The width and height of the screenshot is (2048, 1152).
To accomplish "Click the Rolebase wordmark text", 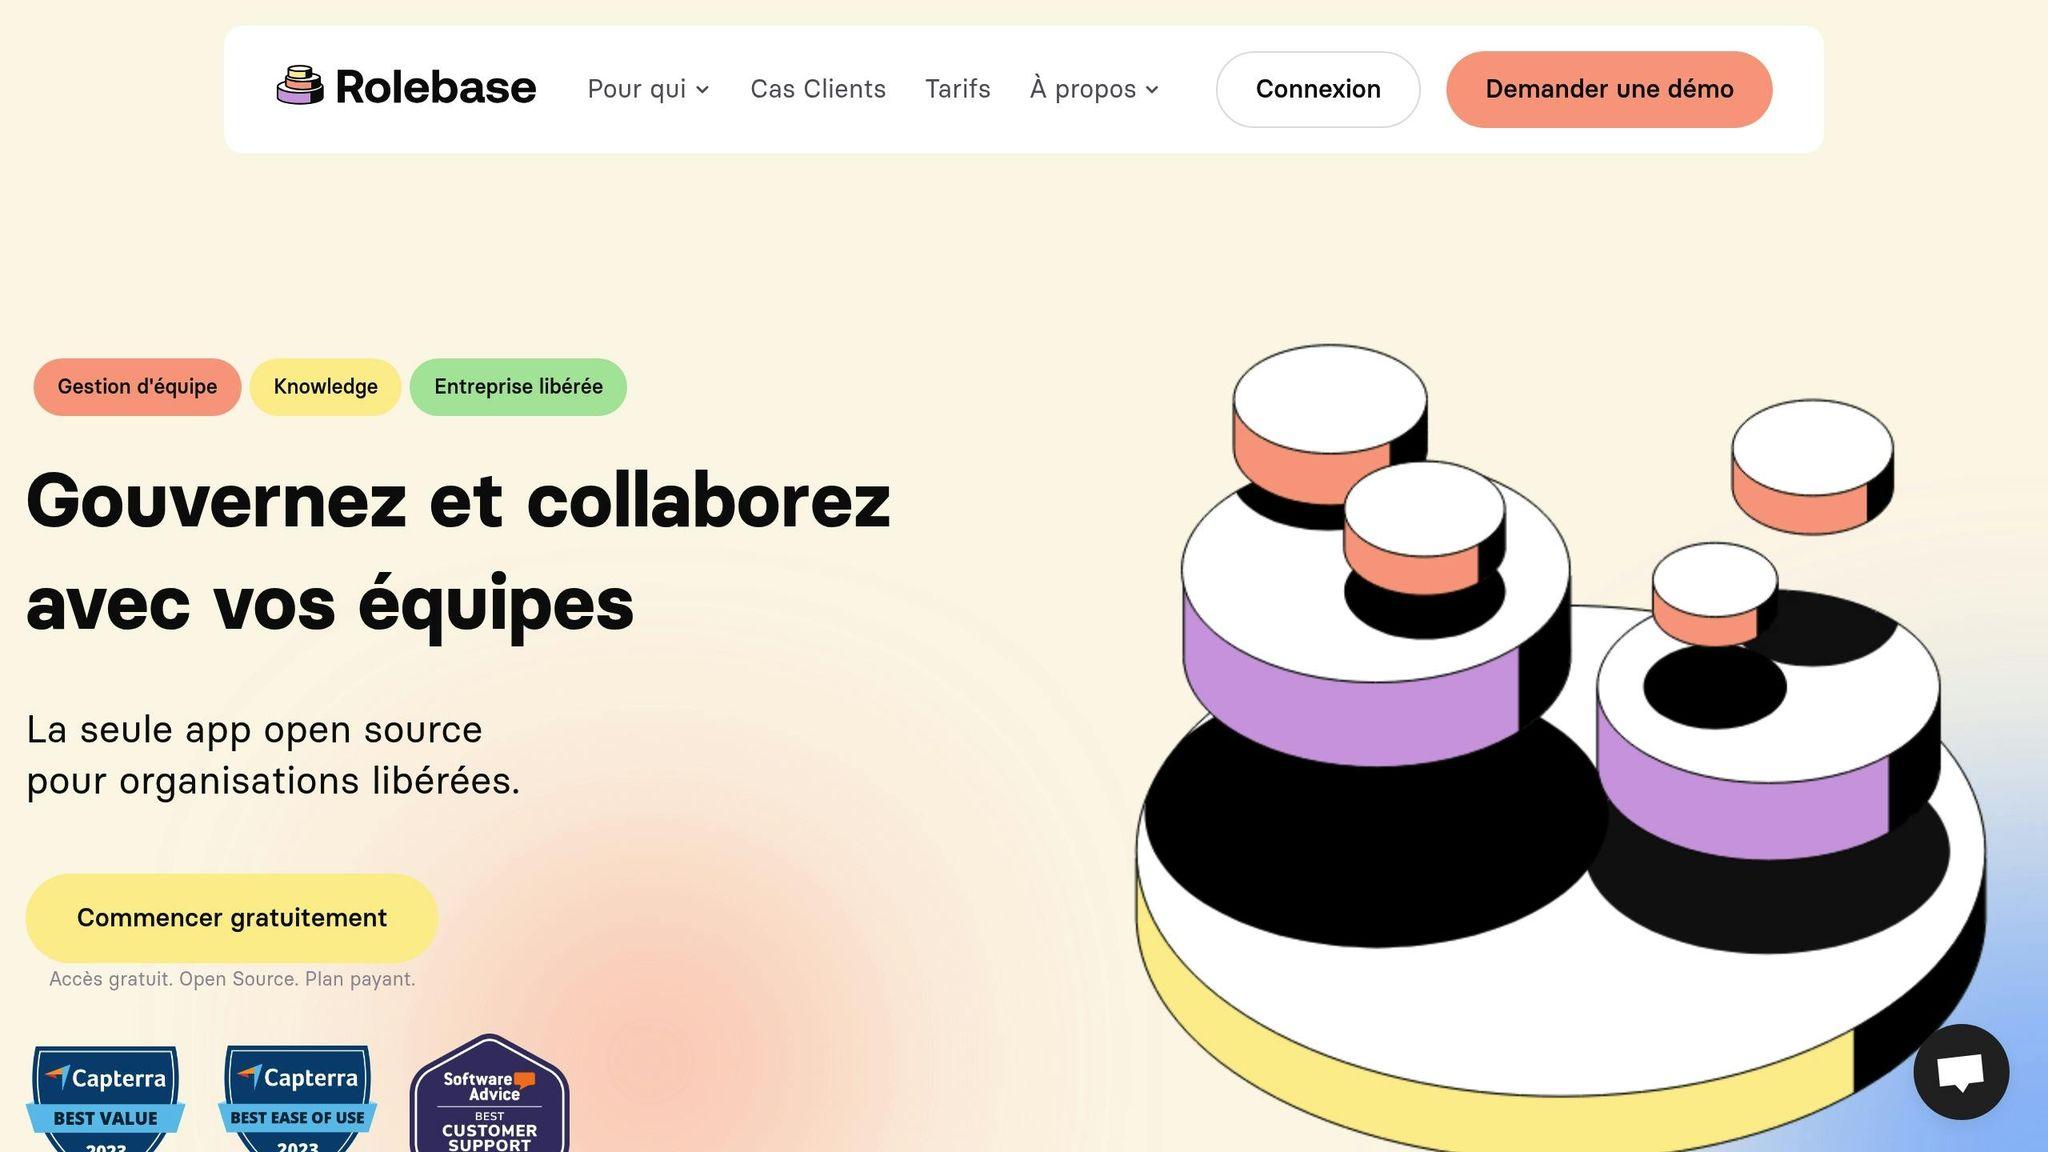I will click(x=436, y=87).
